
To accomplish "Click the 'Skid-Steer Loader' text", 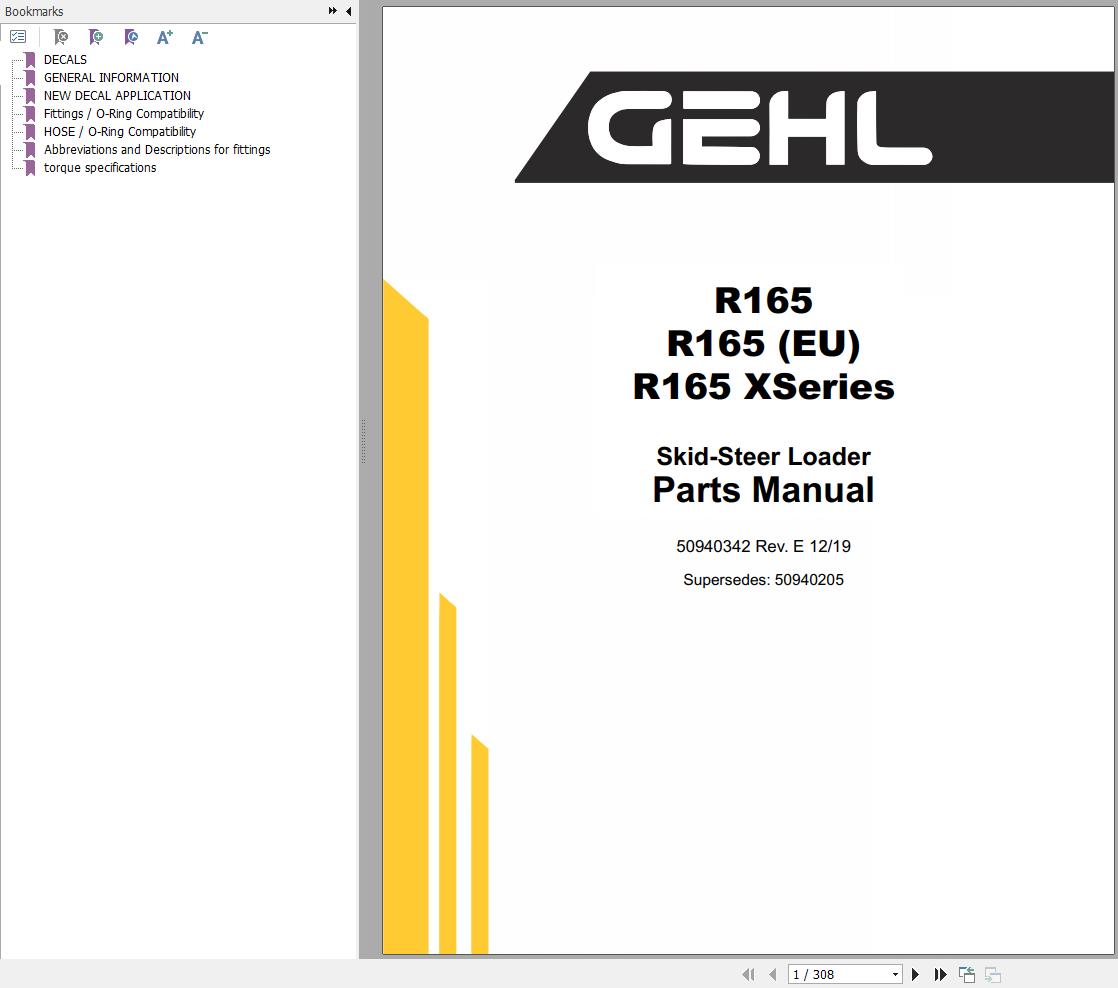I will tap(763, 456).
